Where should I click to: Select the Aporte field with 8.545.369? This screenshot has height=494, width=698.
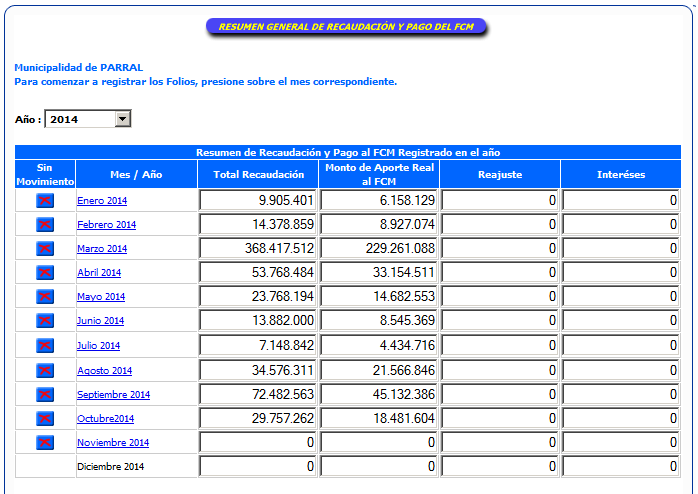click(x=379, y=321)
